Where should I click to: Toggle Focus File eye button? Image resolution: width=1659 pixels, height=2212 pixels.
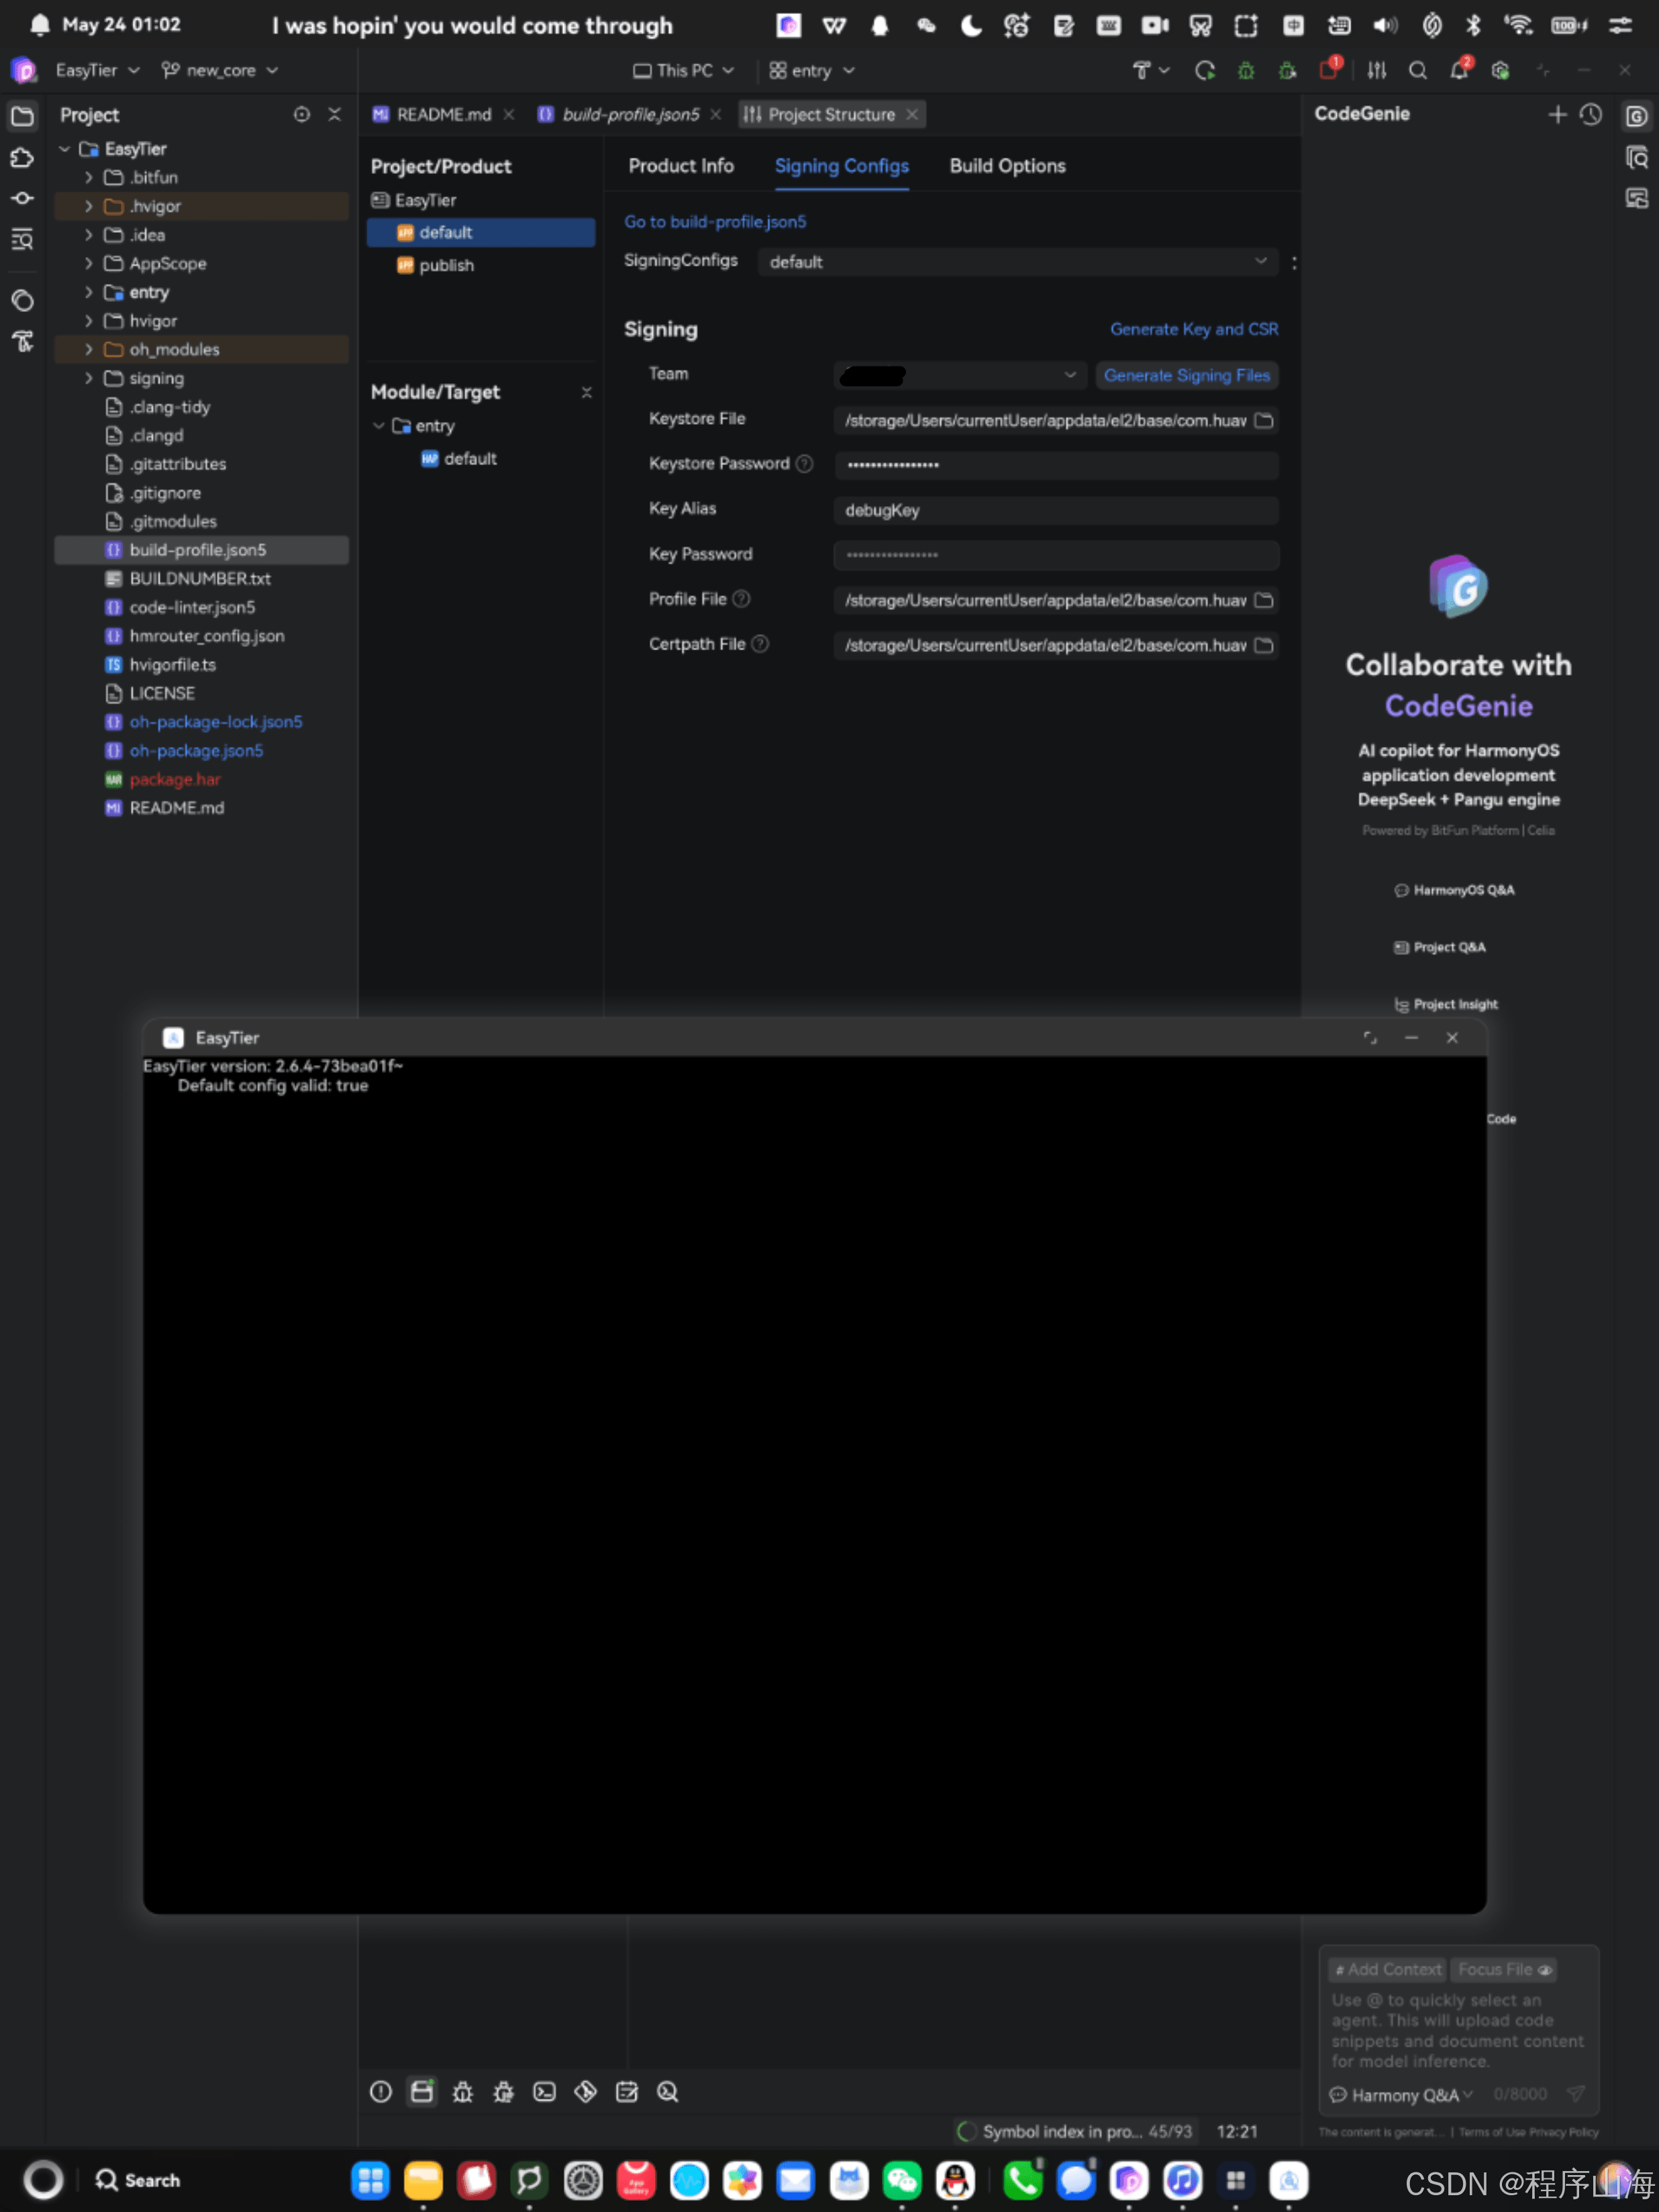1503,1969
